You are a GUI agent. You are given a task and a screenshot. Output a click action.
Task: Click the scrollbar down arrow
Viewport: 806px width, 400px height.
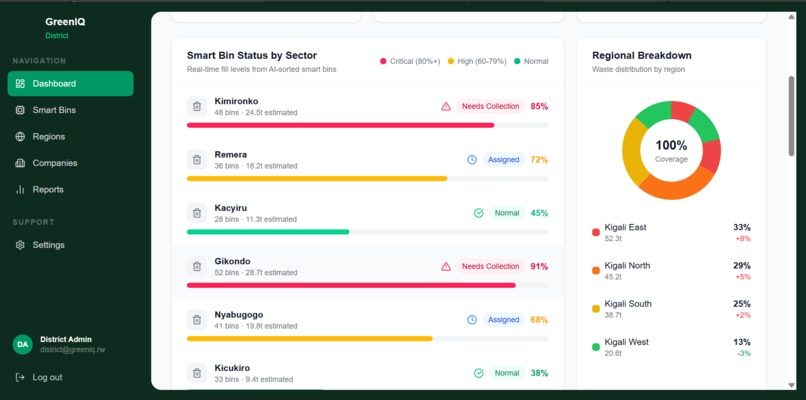[x=791, y=385]
